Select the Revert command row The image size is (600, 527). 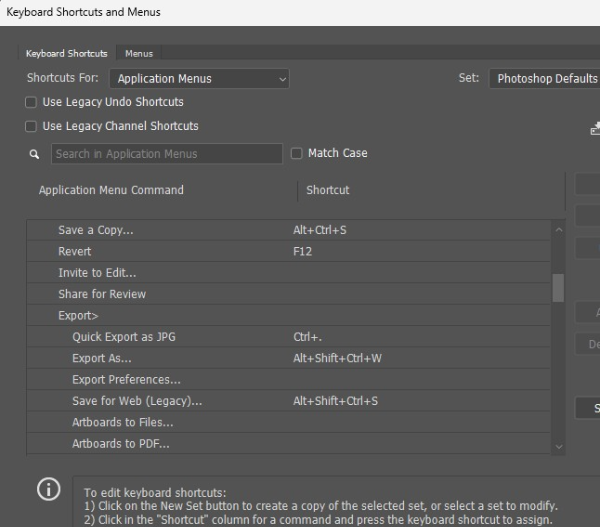click(x=289, y=251)
